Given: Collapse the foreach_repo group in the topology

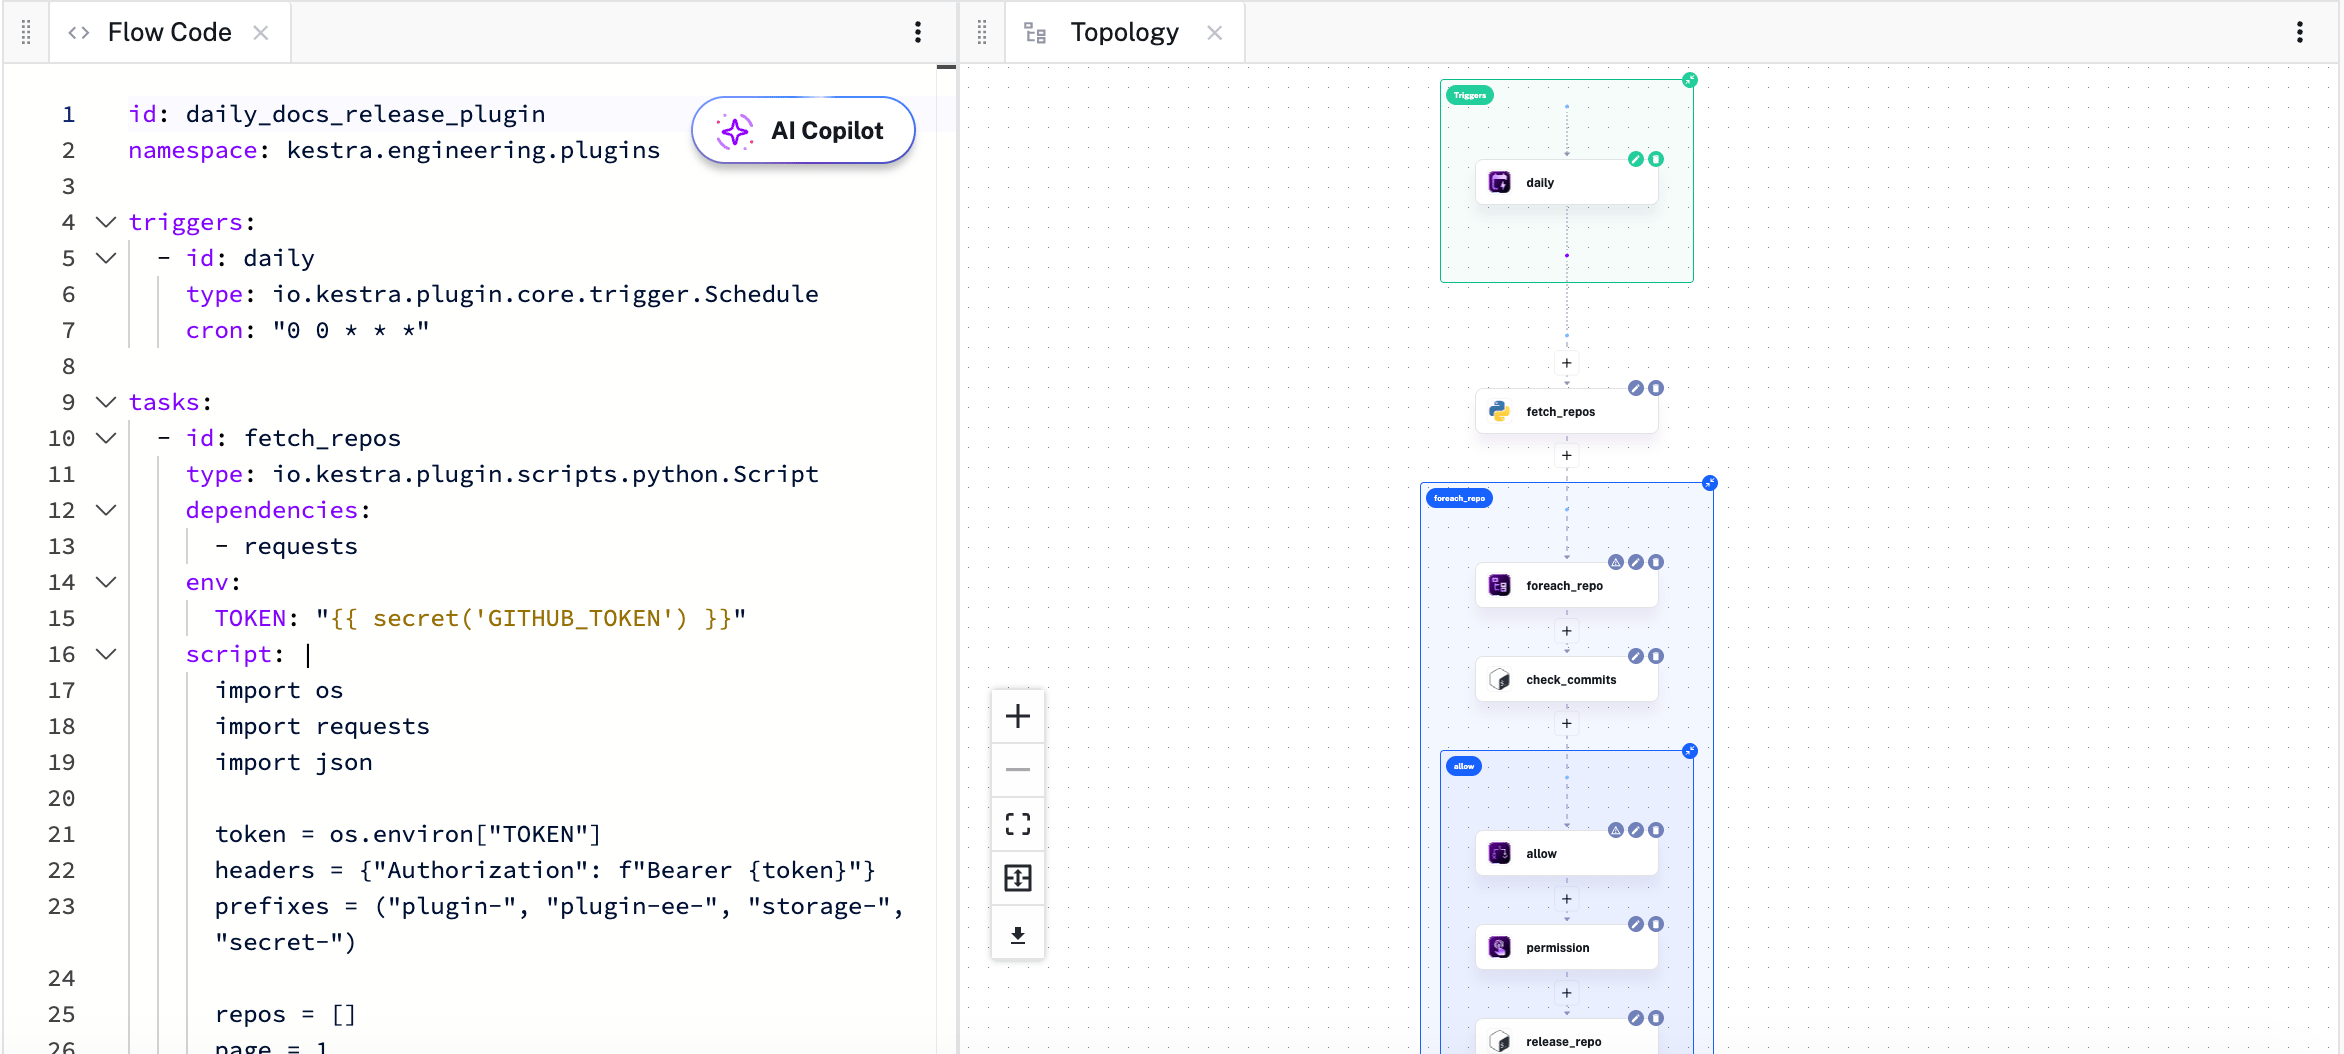Looking at the screenshot, I should pyautogui.click(x=1710, y=483).
